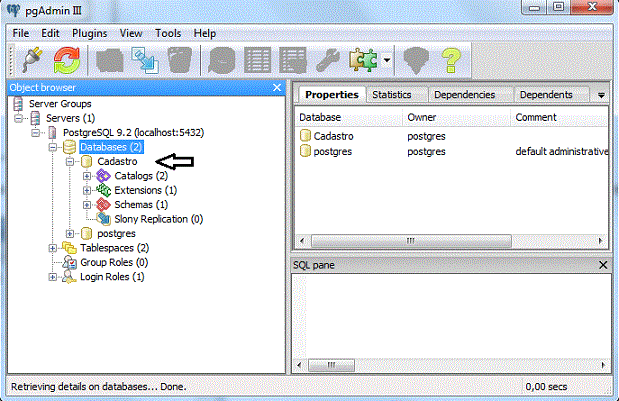Expand the Tablespaces (2) node

(53, 248)
